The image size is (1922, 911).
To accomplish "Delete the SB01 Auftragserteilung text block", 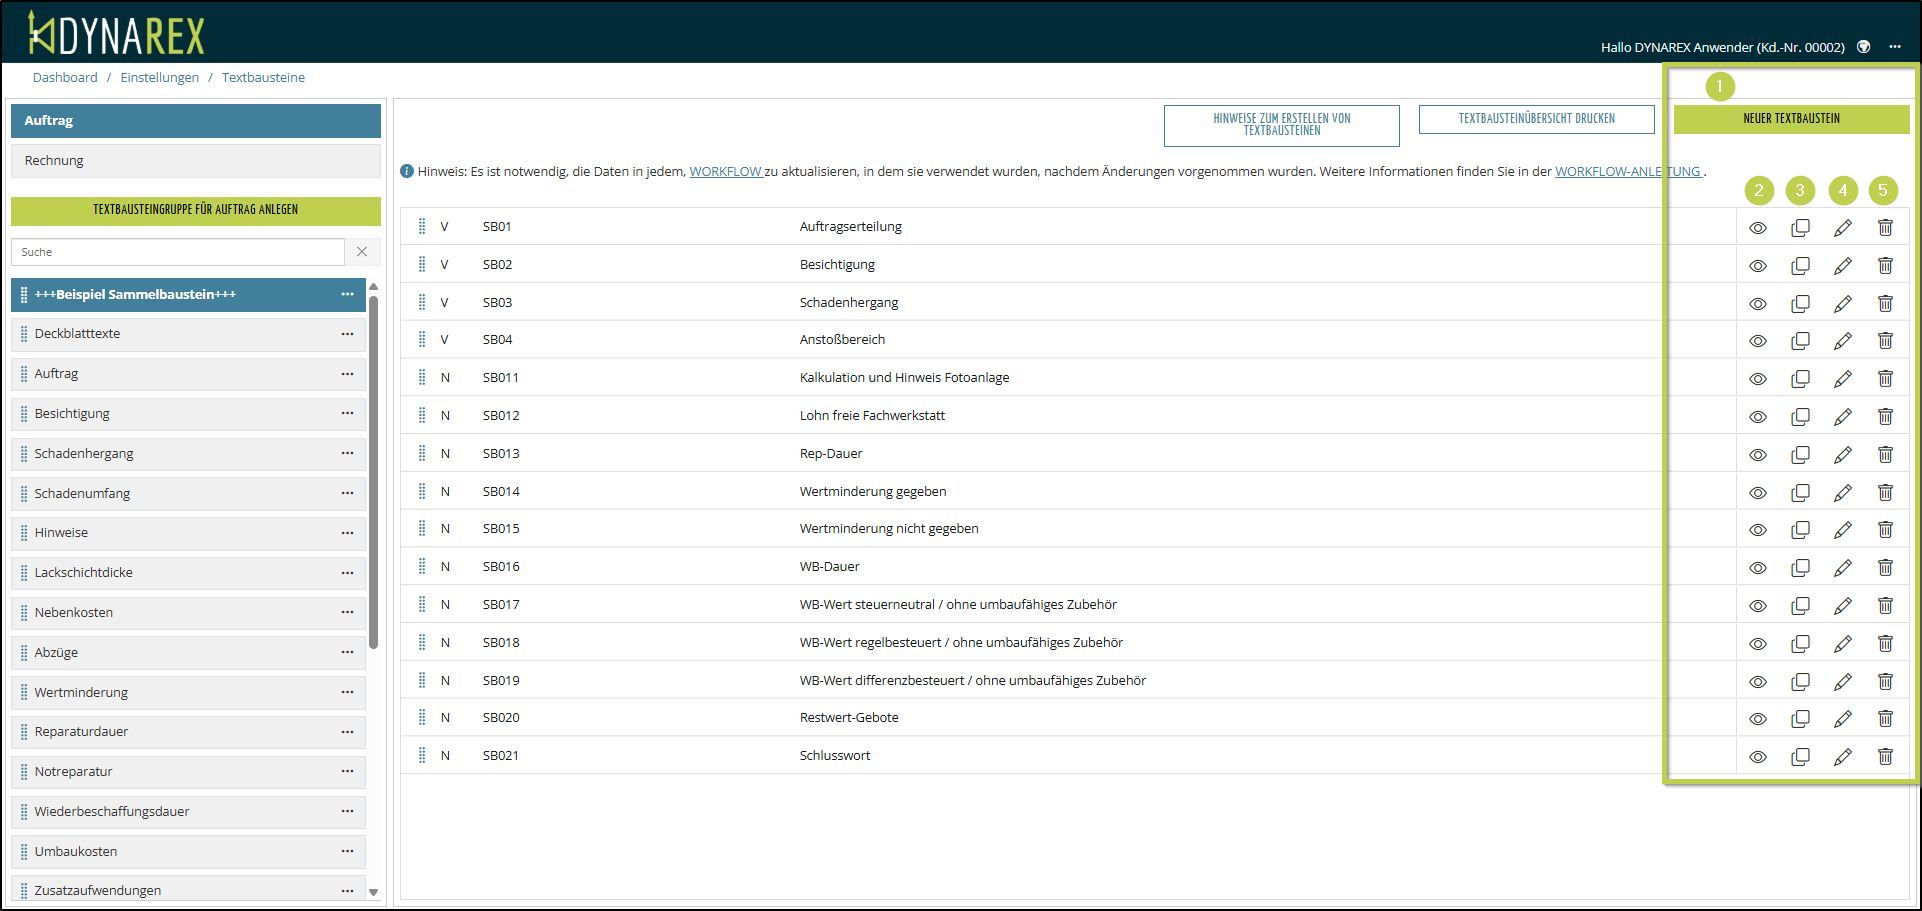I will tap(1884, 228).
